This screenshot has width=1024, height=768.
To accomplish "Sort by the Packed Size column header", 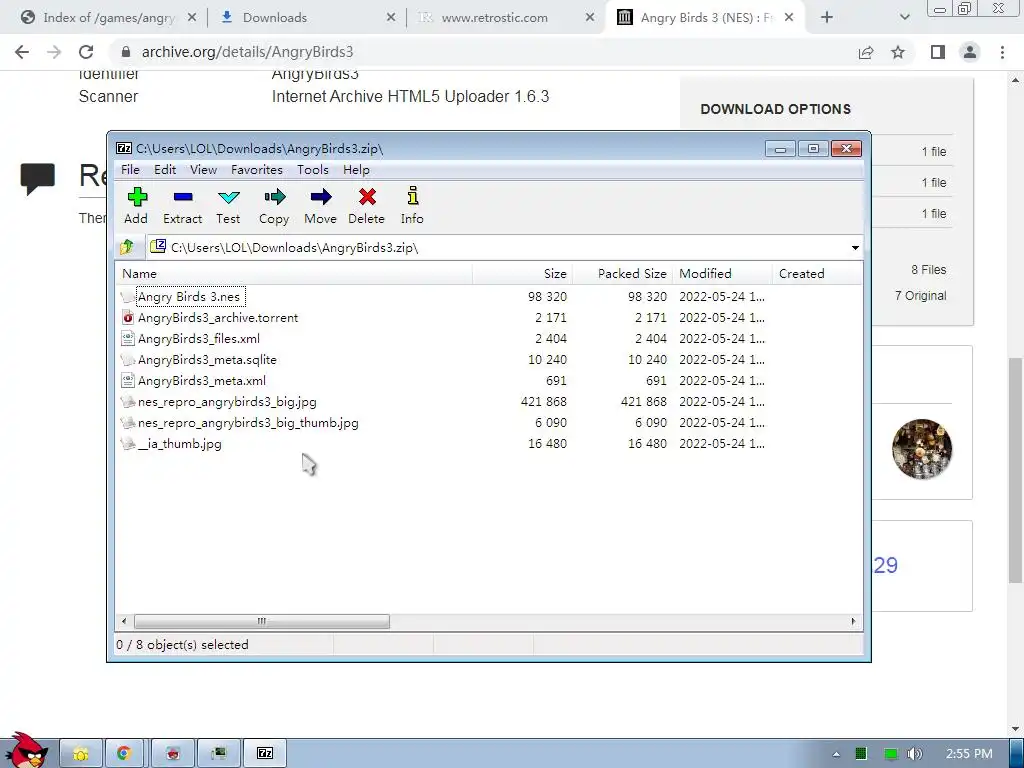I will 622,274.
